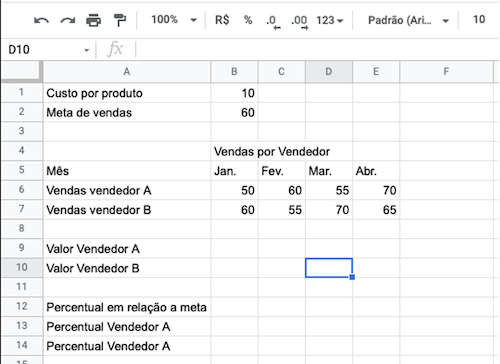The width and height of the screenshot is (500, 364).
Task: Click the redo arrow icon
Action: [x=68, y=20]
